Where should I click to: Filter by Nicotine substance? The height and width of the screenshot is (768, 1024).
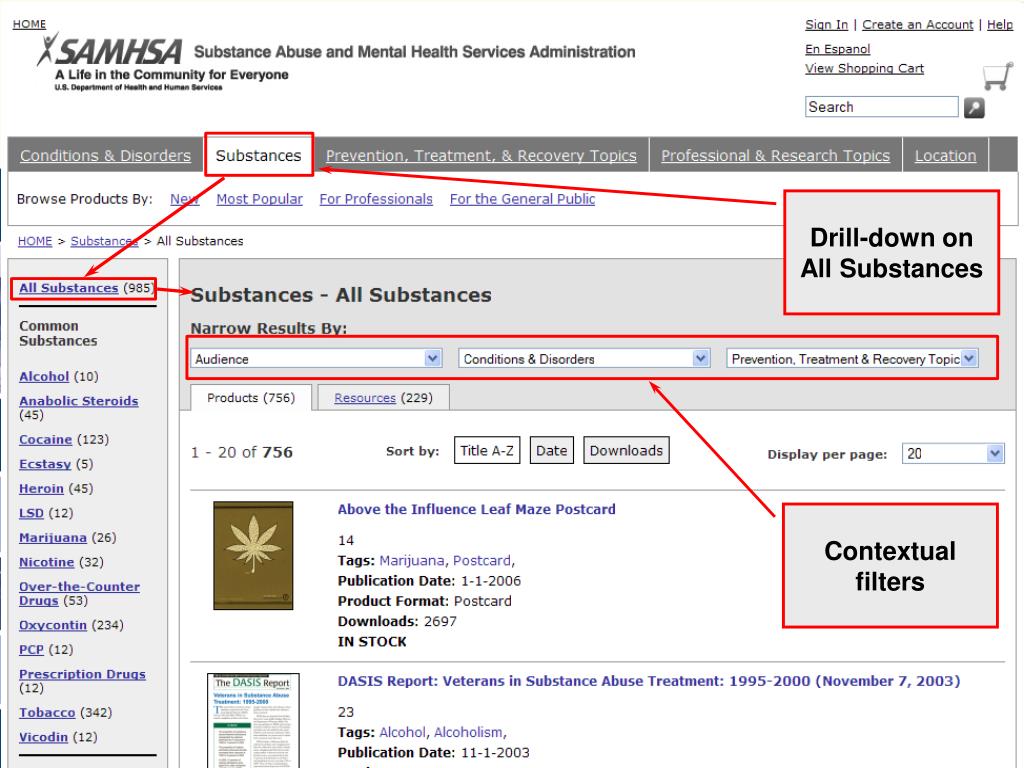(x=46, y=562)
